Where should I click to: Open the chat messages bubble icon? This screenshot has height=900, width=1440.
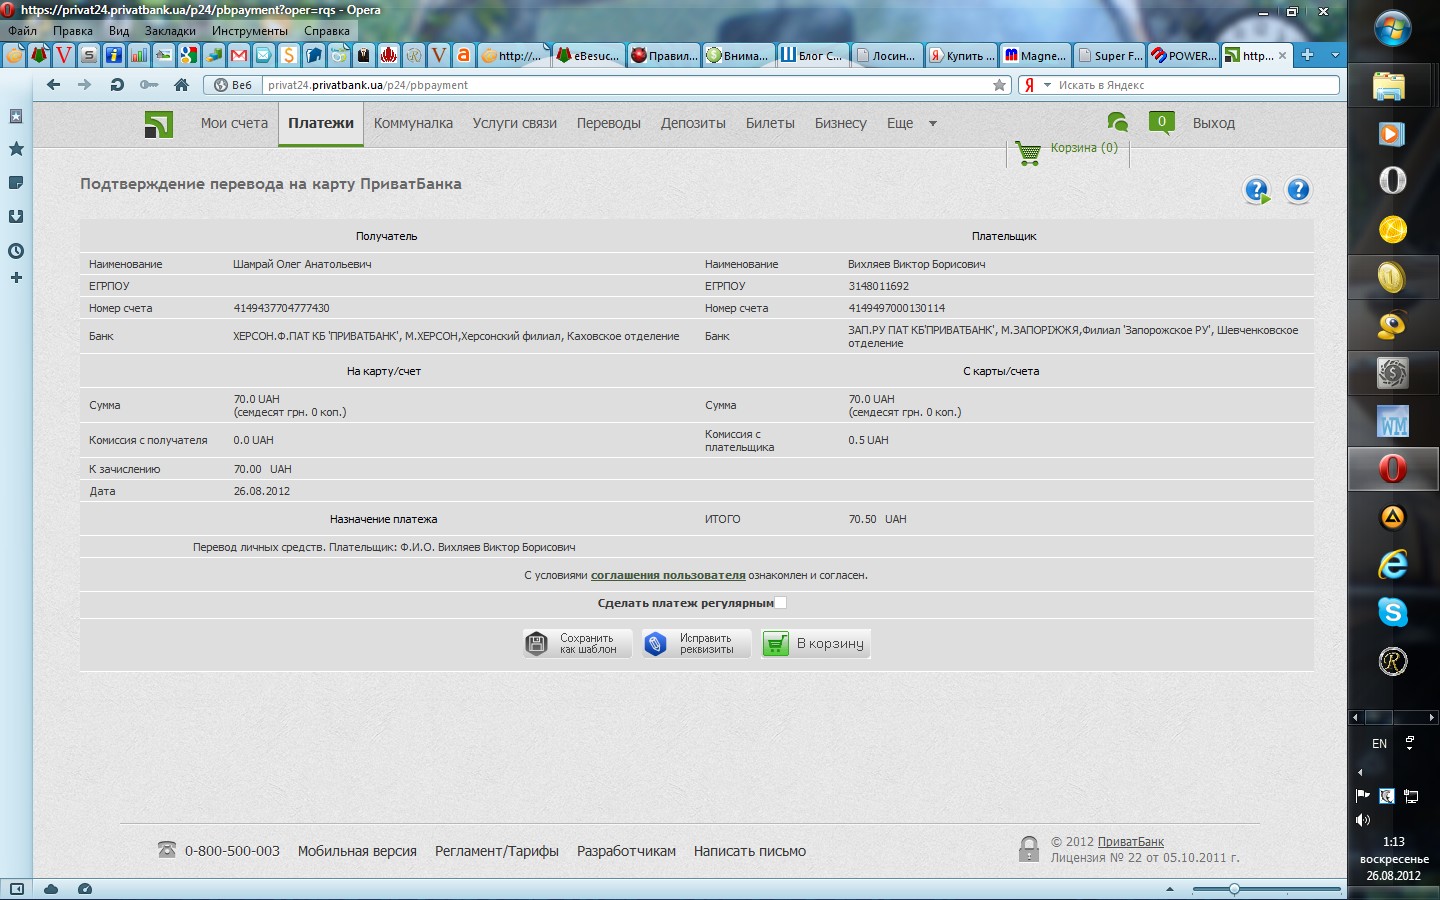coord(1117,122)
